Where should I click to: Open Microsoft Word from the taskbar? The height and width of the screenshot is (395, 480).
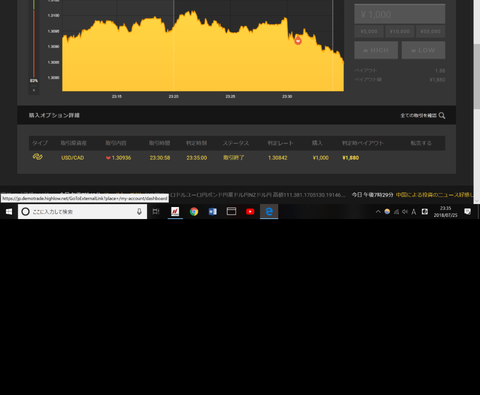point(212,211)
